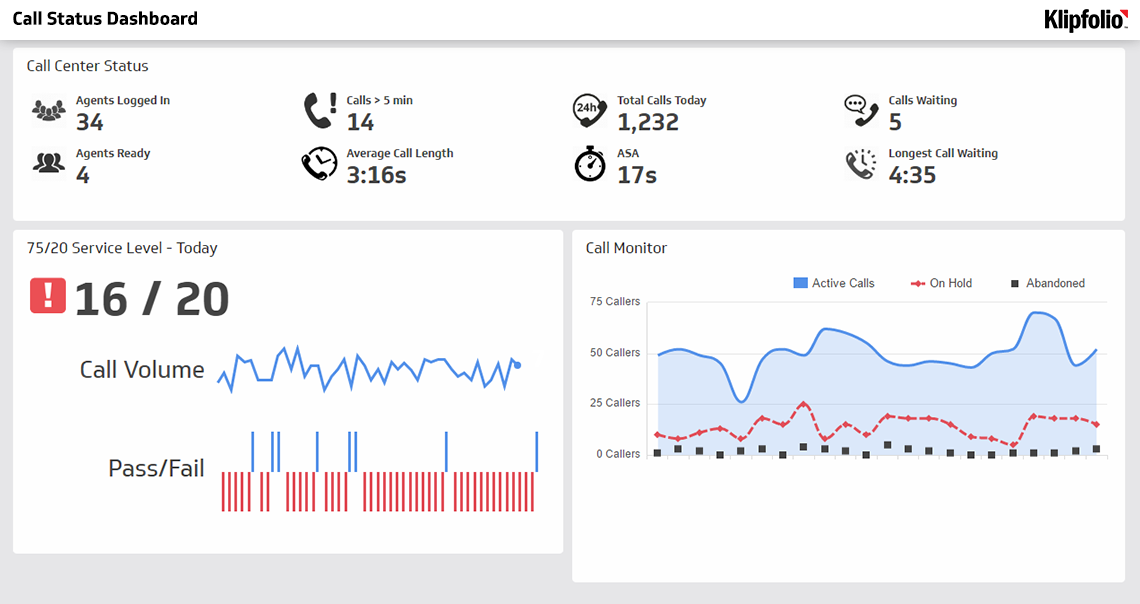Click the Agents Logged In group icon

click(x=48, y=110)
